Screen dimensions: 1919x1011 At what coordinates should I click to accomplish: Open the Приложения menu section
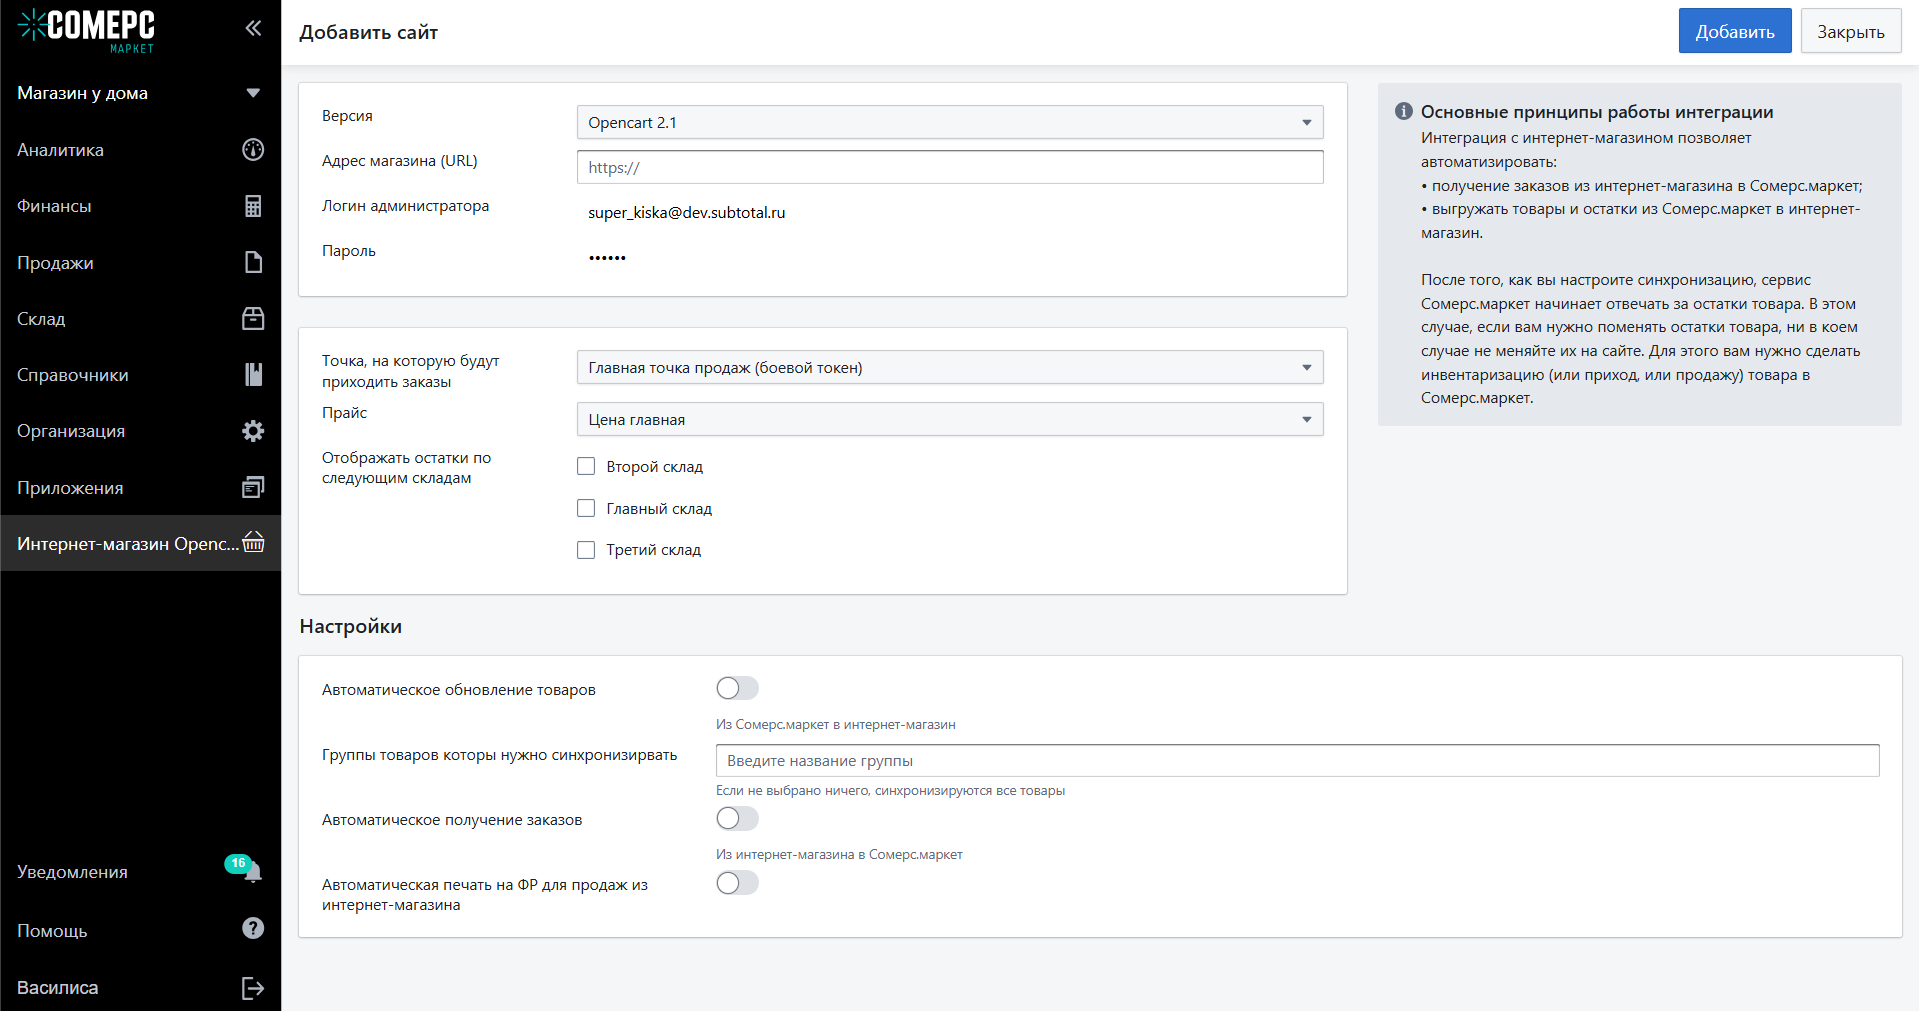140,487
